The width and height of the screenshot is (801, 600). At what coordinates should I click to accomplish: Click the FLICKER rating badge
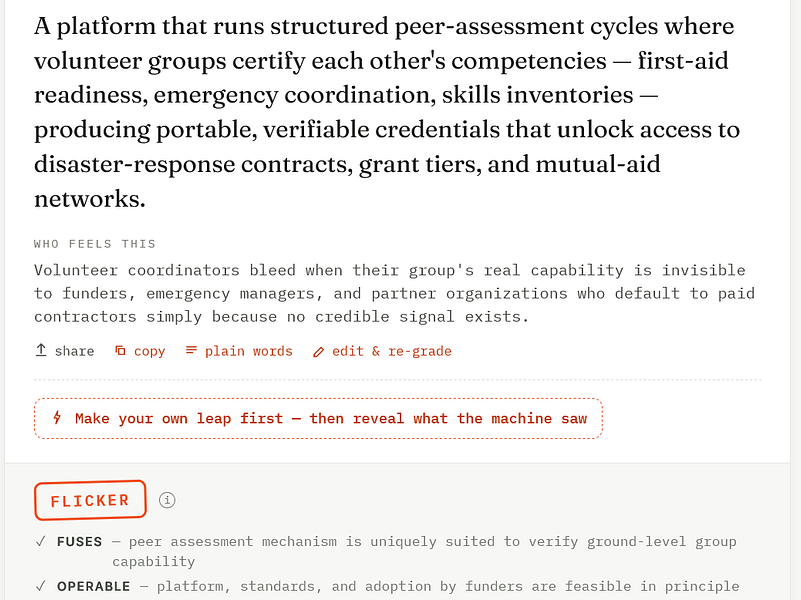[x=90, y=500]
